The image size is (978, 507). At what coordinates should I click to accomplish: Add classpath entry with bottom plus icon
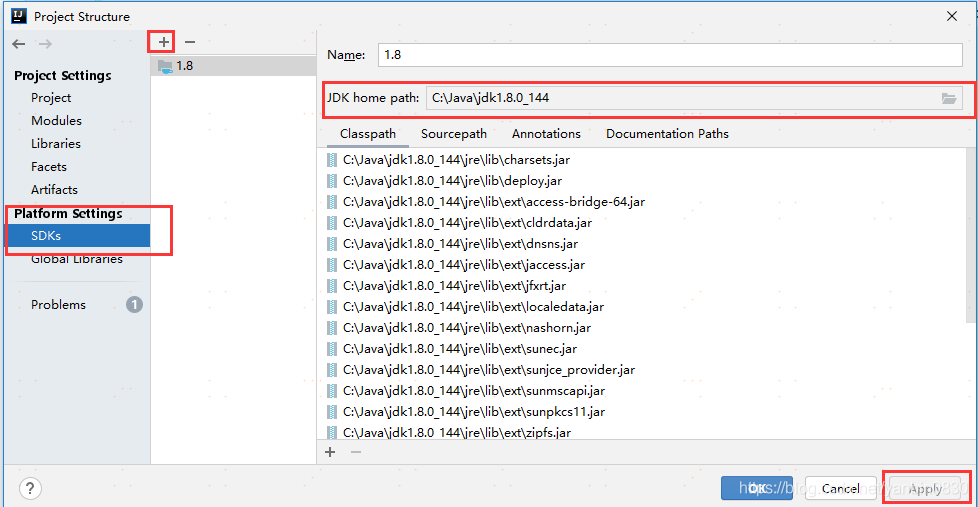click(330, 452)
